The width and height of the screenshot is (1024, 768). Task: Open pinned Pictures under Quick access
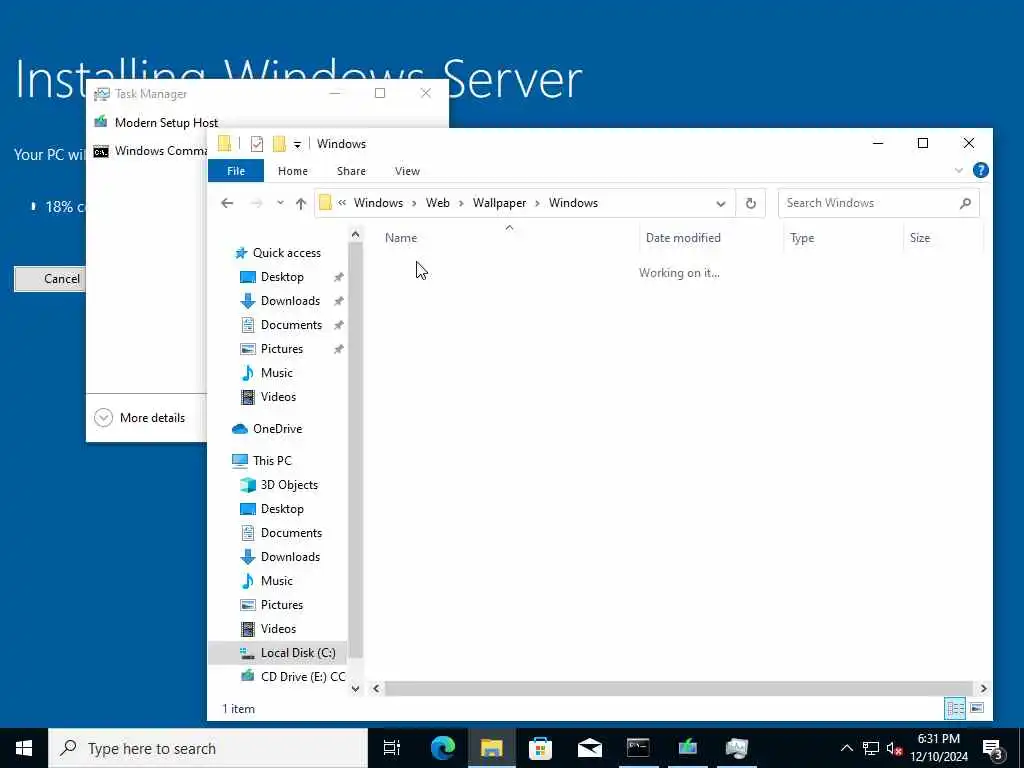pyautogui.click(x=281, y=349)
